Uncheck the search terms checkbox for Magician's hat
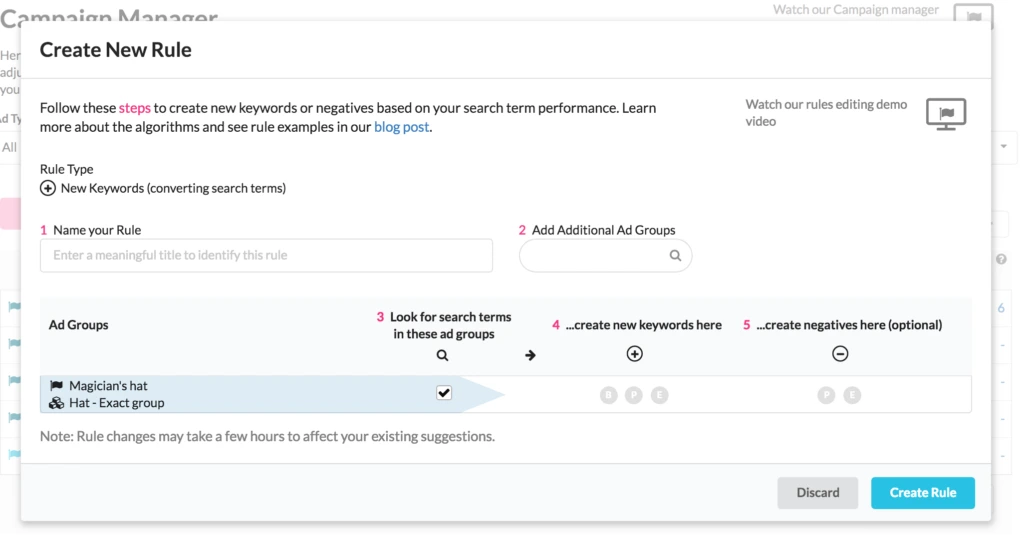The width and height of the screenshot is (1024, 545). 444,393
